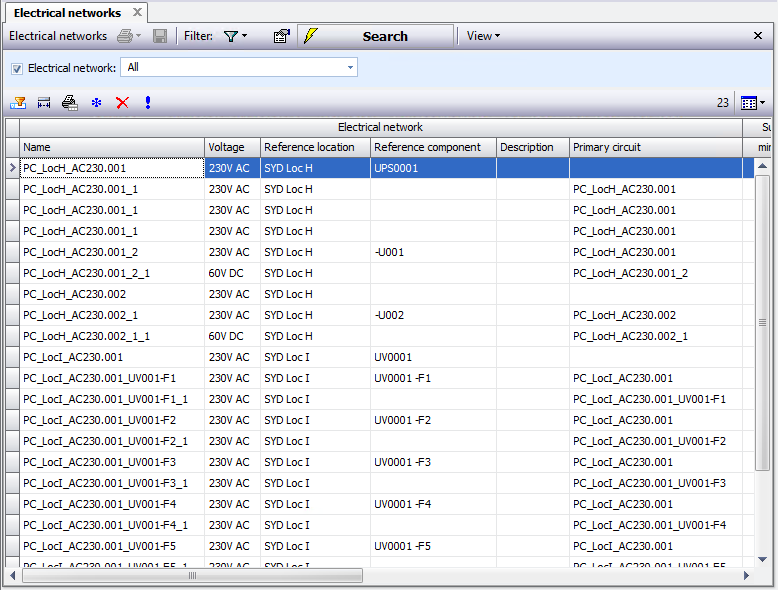Click the Name column header
Screen dimensions: 778x590
pos(112,147)
